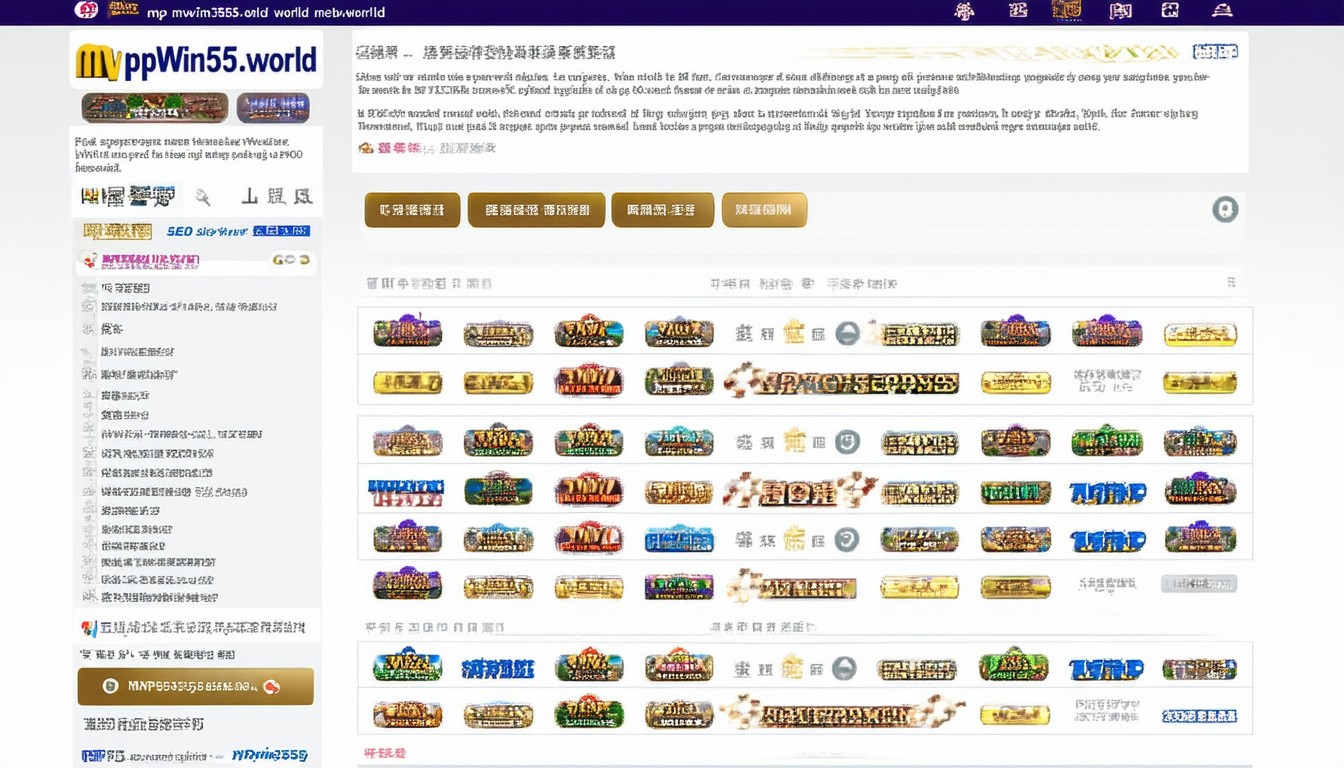
Task: Open the mppWin55.world logo link
Action: tap(196, 60)
